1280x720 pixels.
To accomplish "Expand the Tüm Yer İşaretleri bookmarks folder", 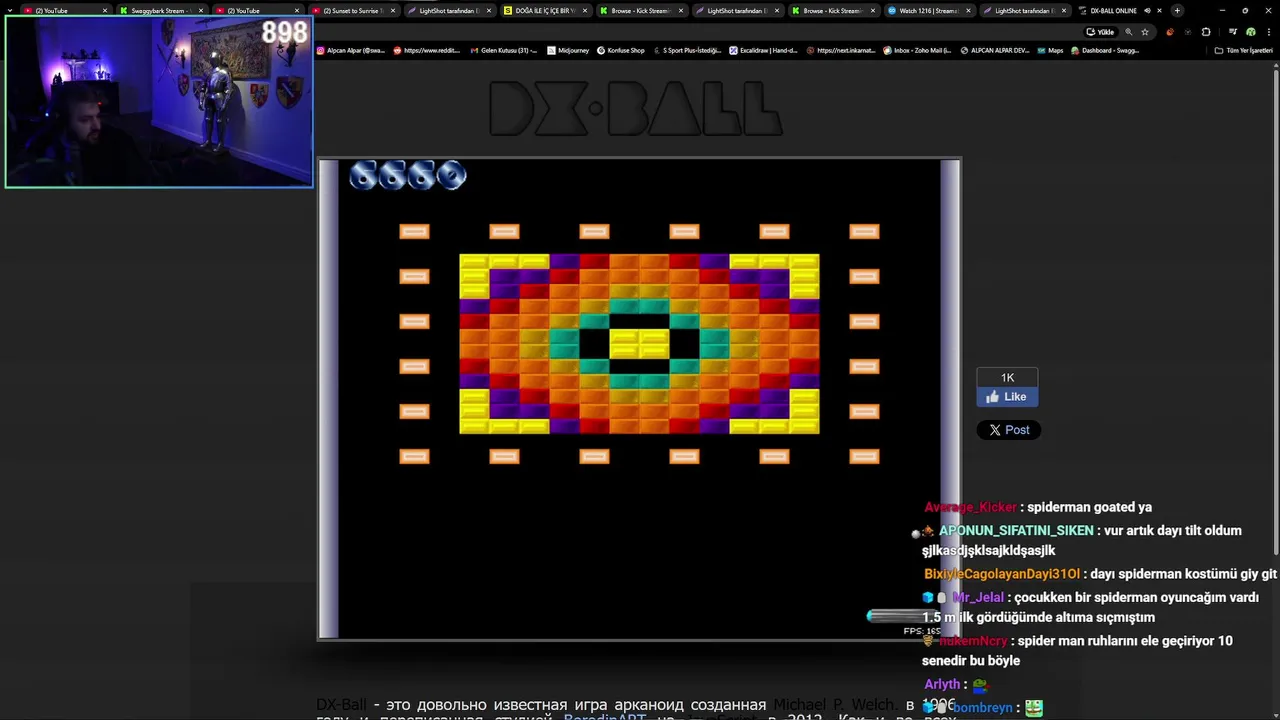I will coord(1243,50).
